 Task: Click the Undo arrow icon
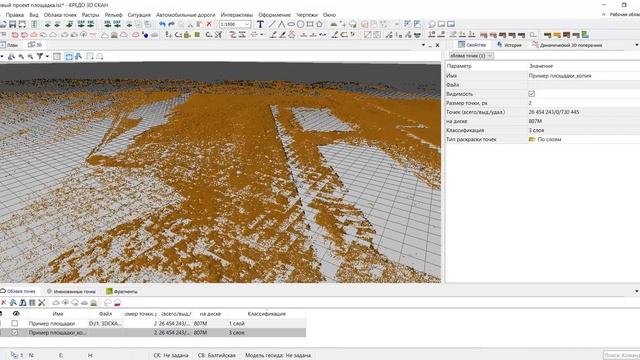coord(162,24)
